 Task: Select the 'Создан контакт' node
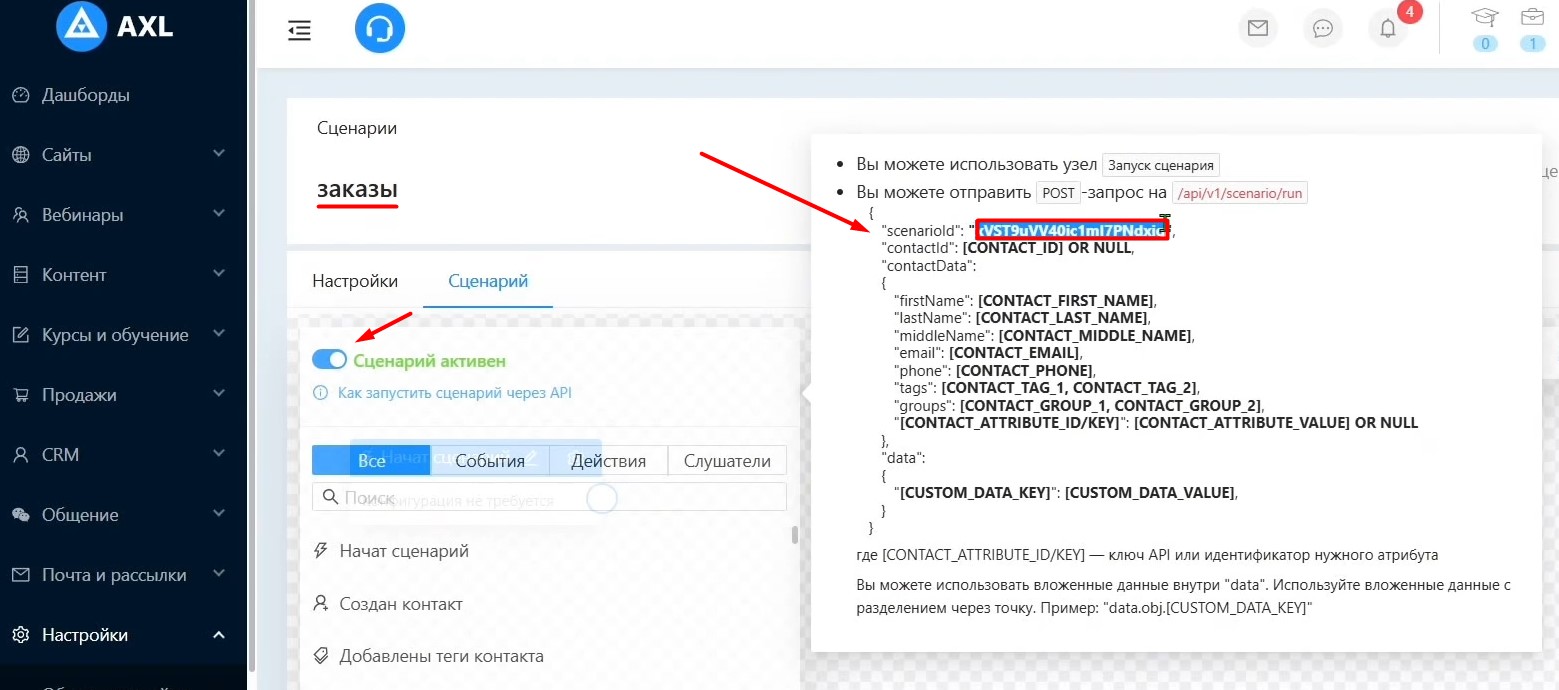pos(400,604)
